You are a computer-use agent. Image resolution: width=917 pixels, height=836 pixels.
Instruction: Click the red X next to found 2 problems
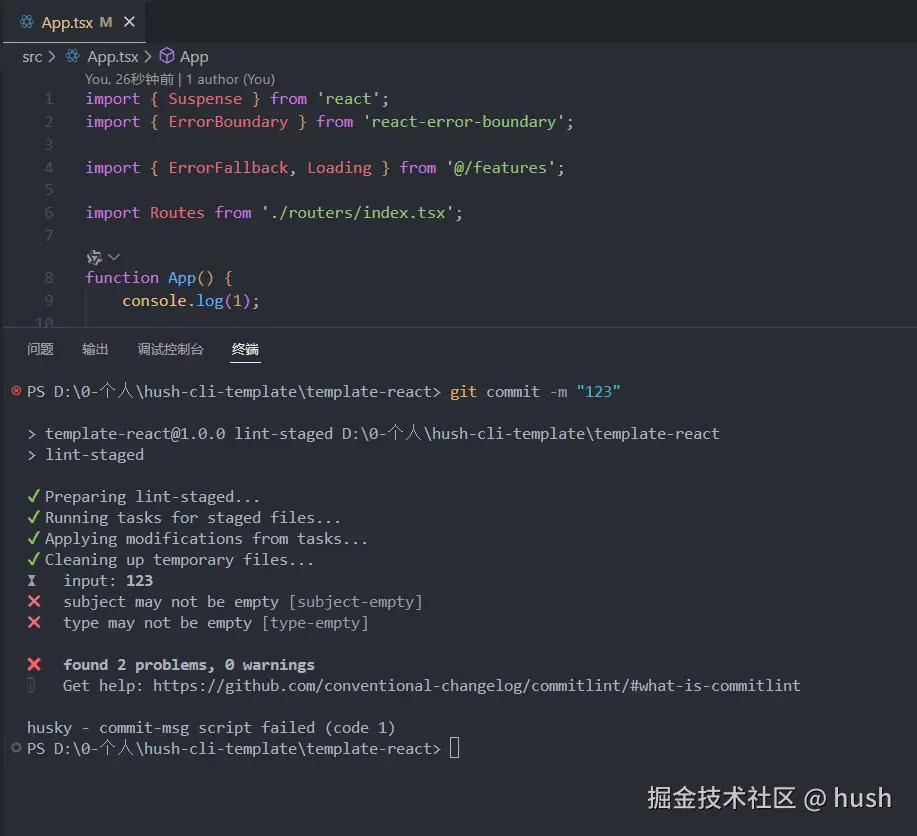(x=32, y=664)
